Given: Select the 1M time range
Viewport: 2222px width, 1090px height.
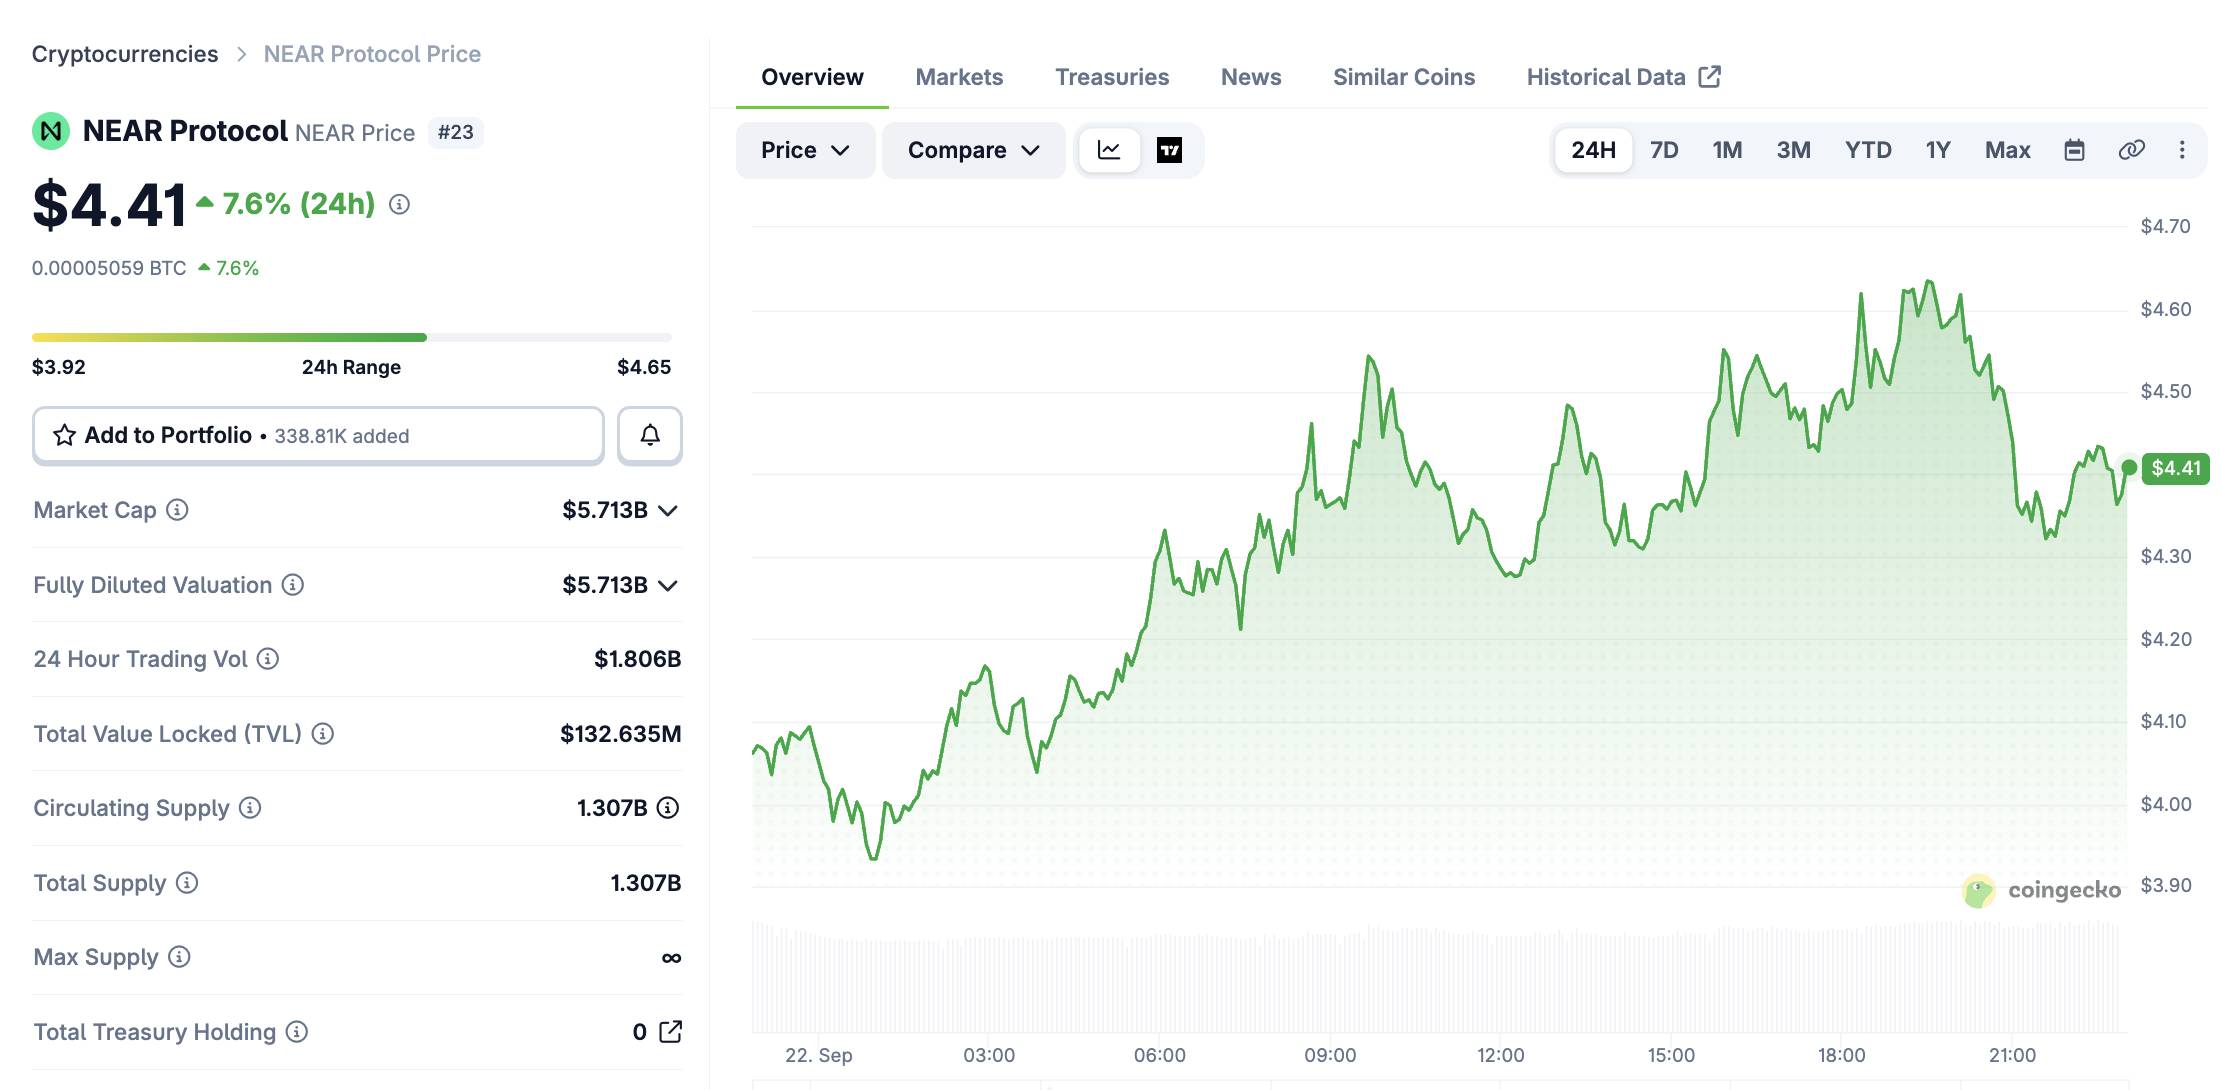Looking at the screenshot, I should (x=1727, y=150).
